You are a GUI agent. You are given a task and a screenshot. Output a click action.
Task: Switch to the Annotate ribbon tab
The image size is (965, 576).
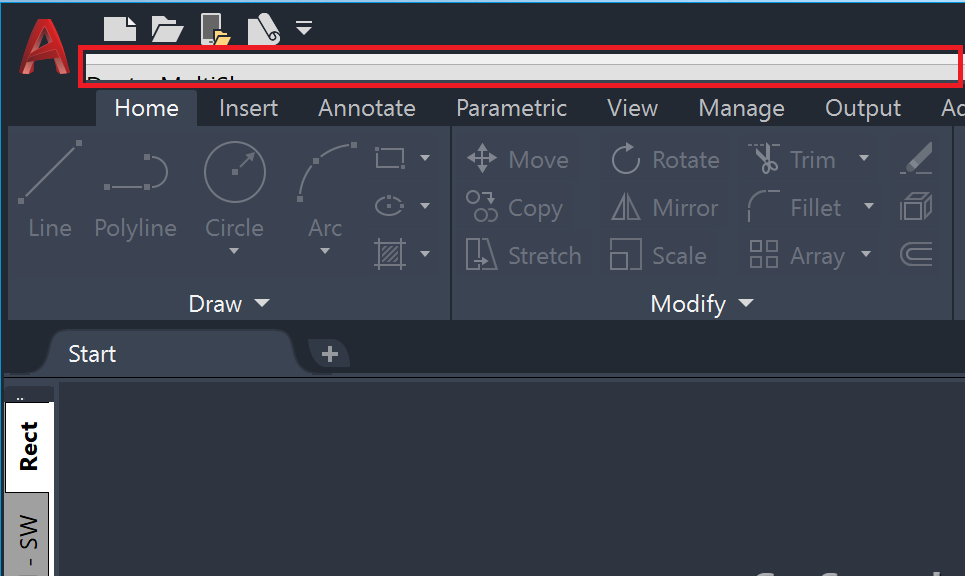367,108
